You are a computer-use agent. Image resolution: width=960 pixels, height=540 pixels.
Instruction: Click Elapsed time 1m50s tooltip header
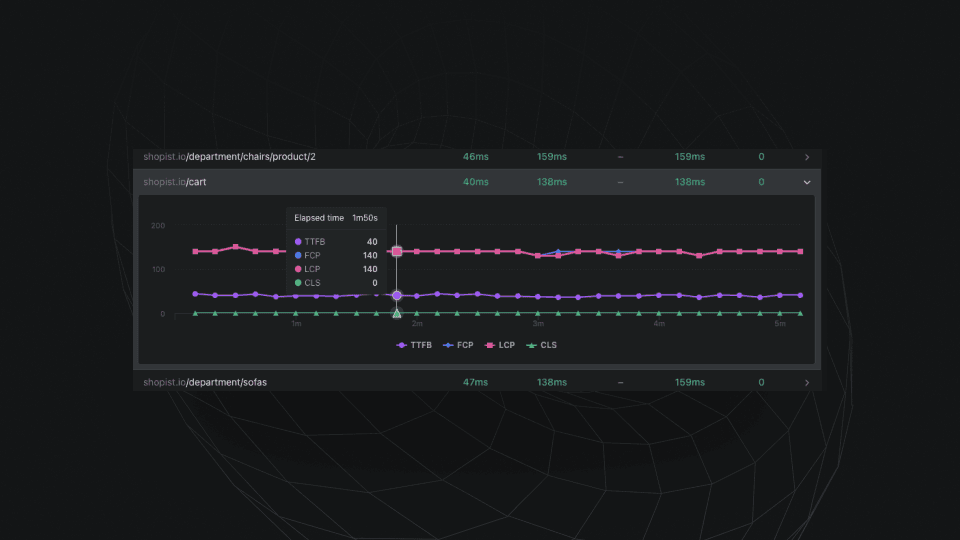pos(336,218)
